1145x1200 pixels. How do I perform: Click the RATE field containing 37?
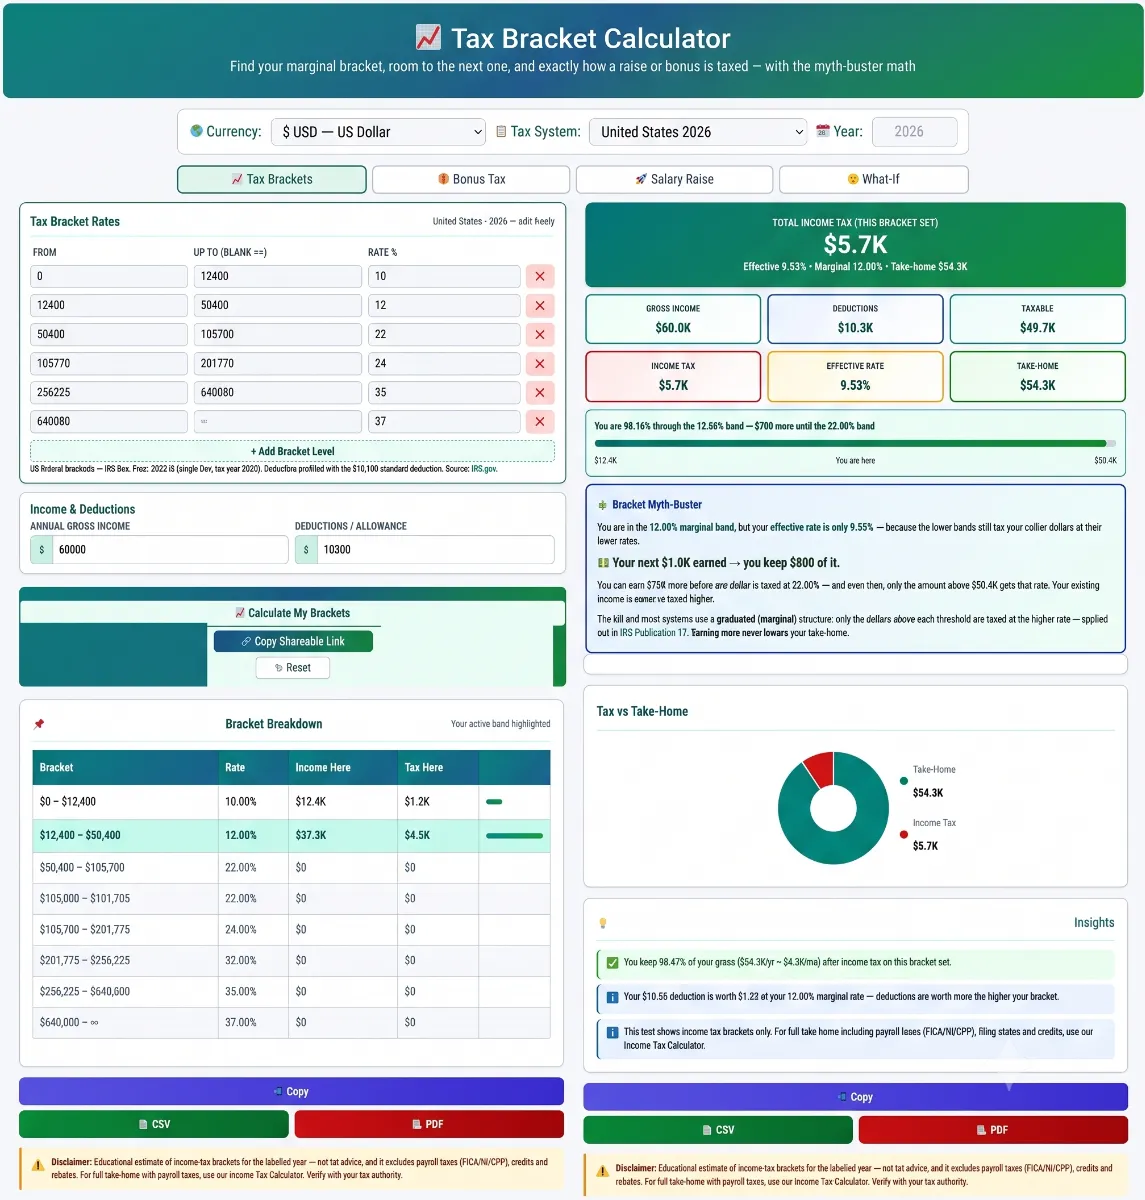pyautogui.click(x=444, y=421)
